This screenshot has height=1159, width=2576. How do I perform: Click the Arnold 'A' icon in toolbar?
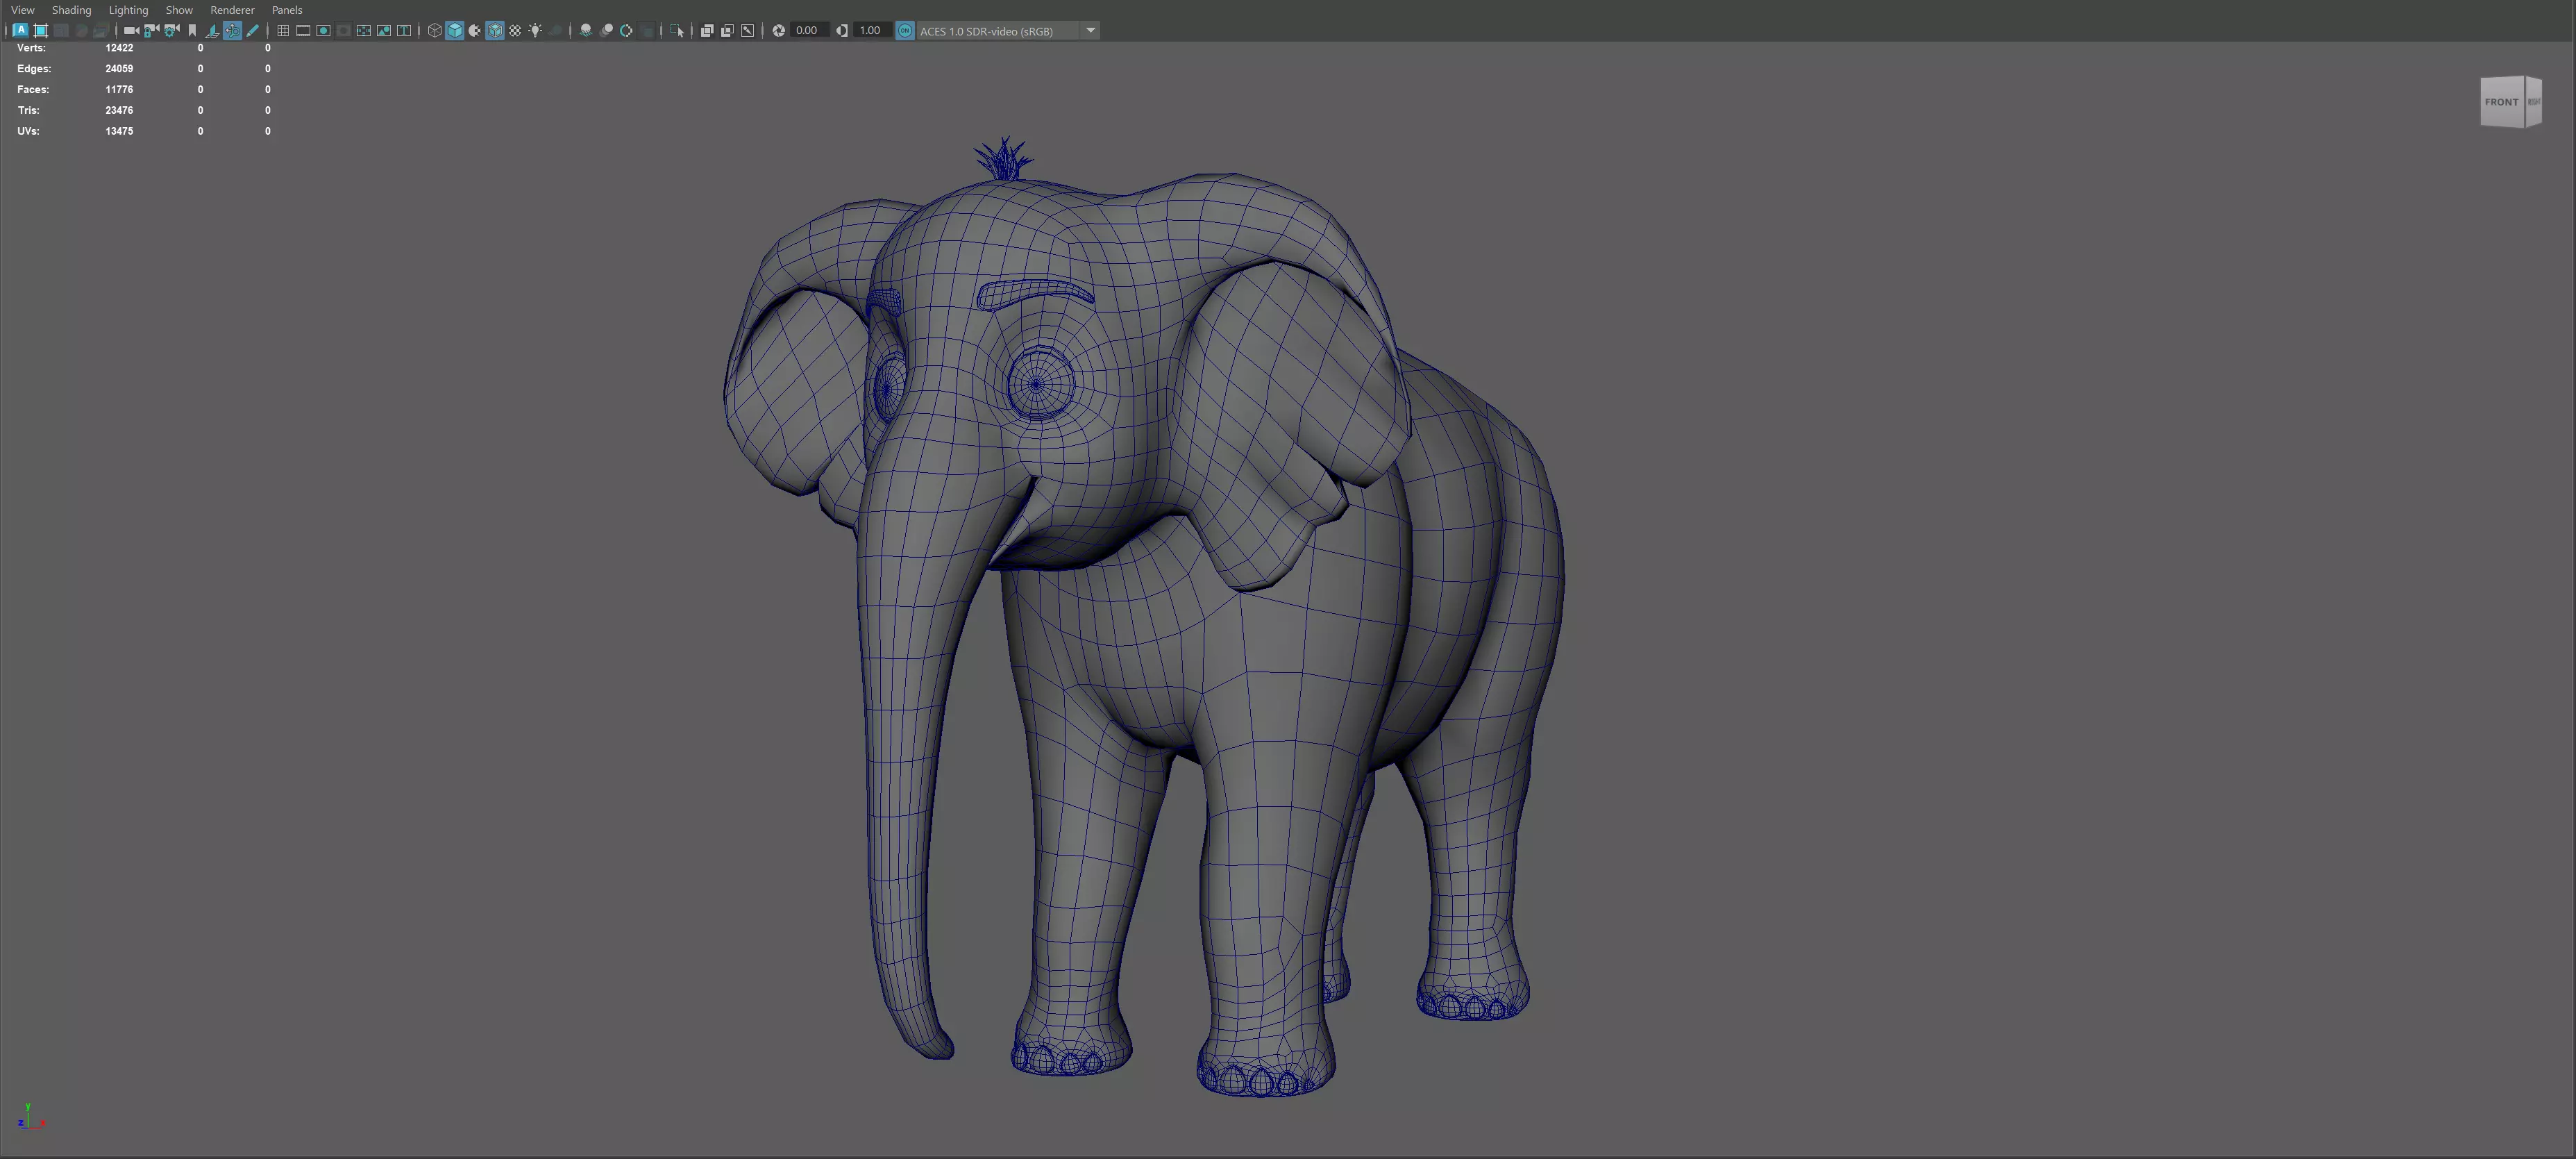[x=20, y=30]
